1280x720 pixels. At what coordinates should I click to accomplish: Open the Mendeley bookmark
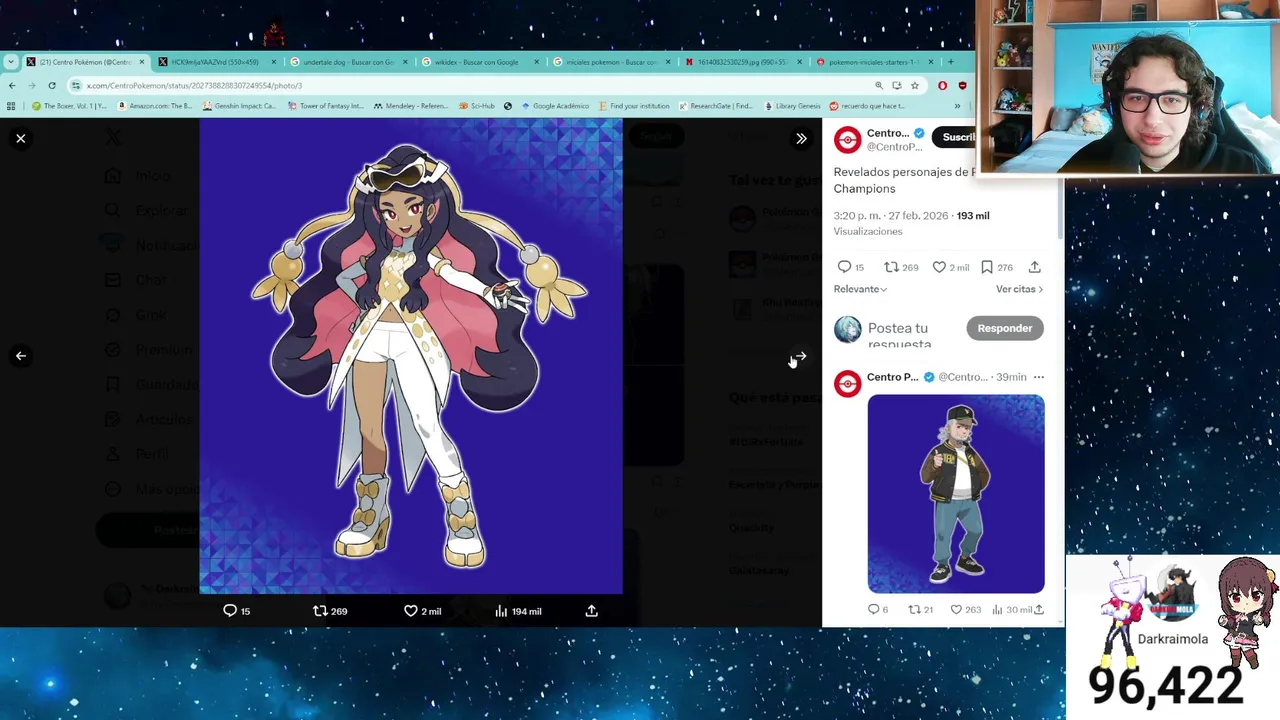point(409,106)
